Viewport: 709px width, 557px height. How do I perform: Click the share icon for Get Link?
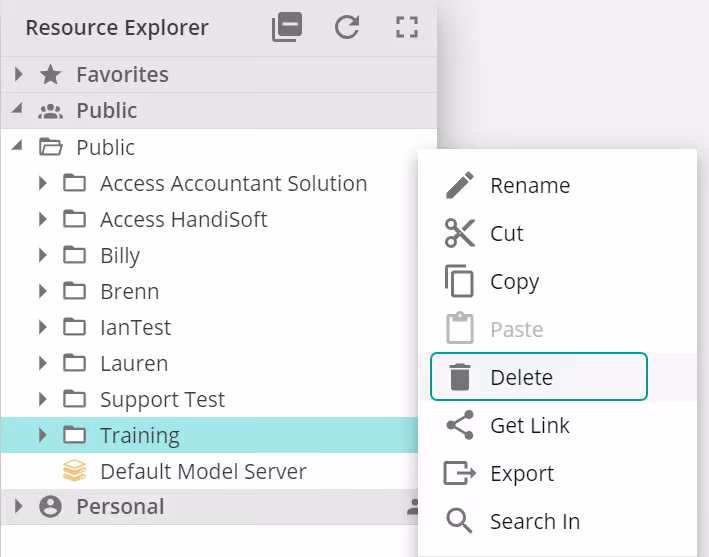[x=459, y=425]
